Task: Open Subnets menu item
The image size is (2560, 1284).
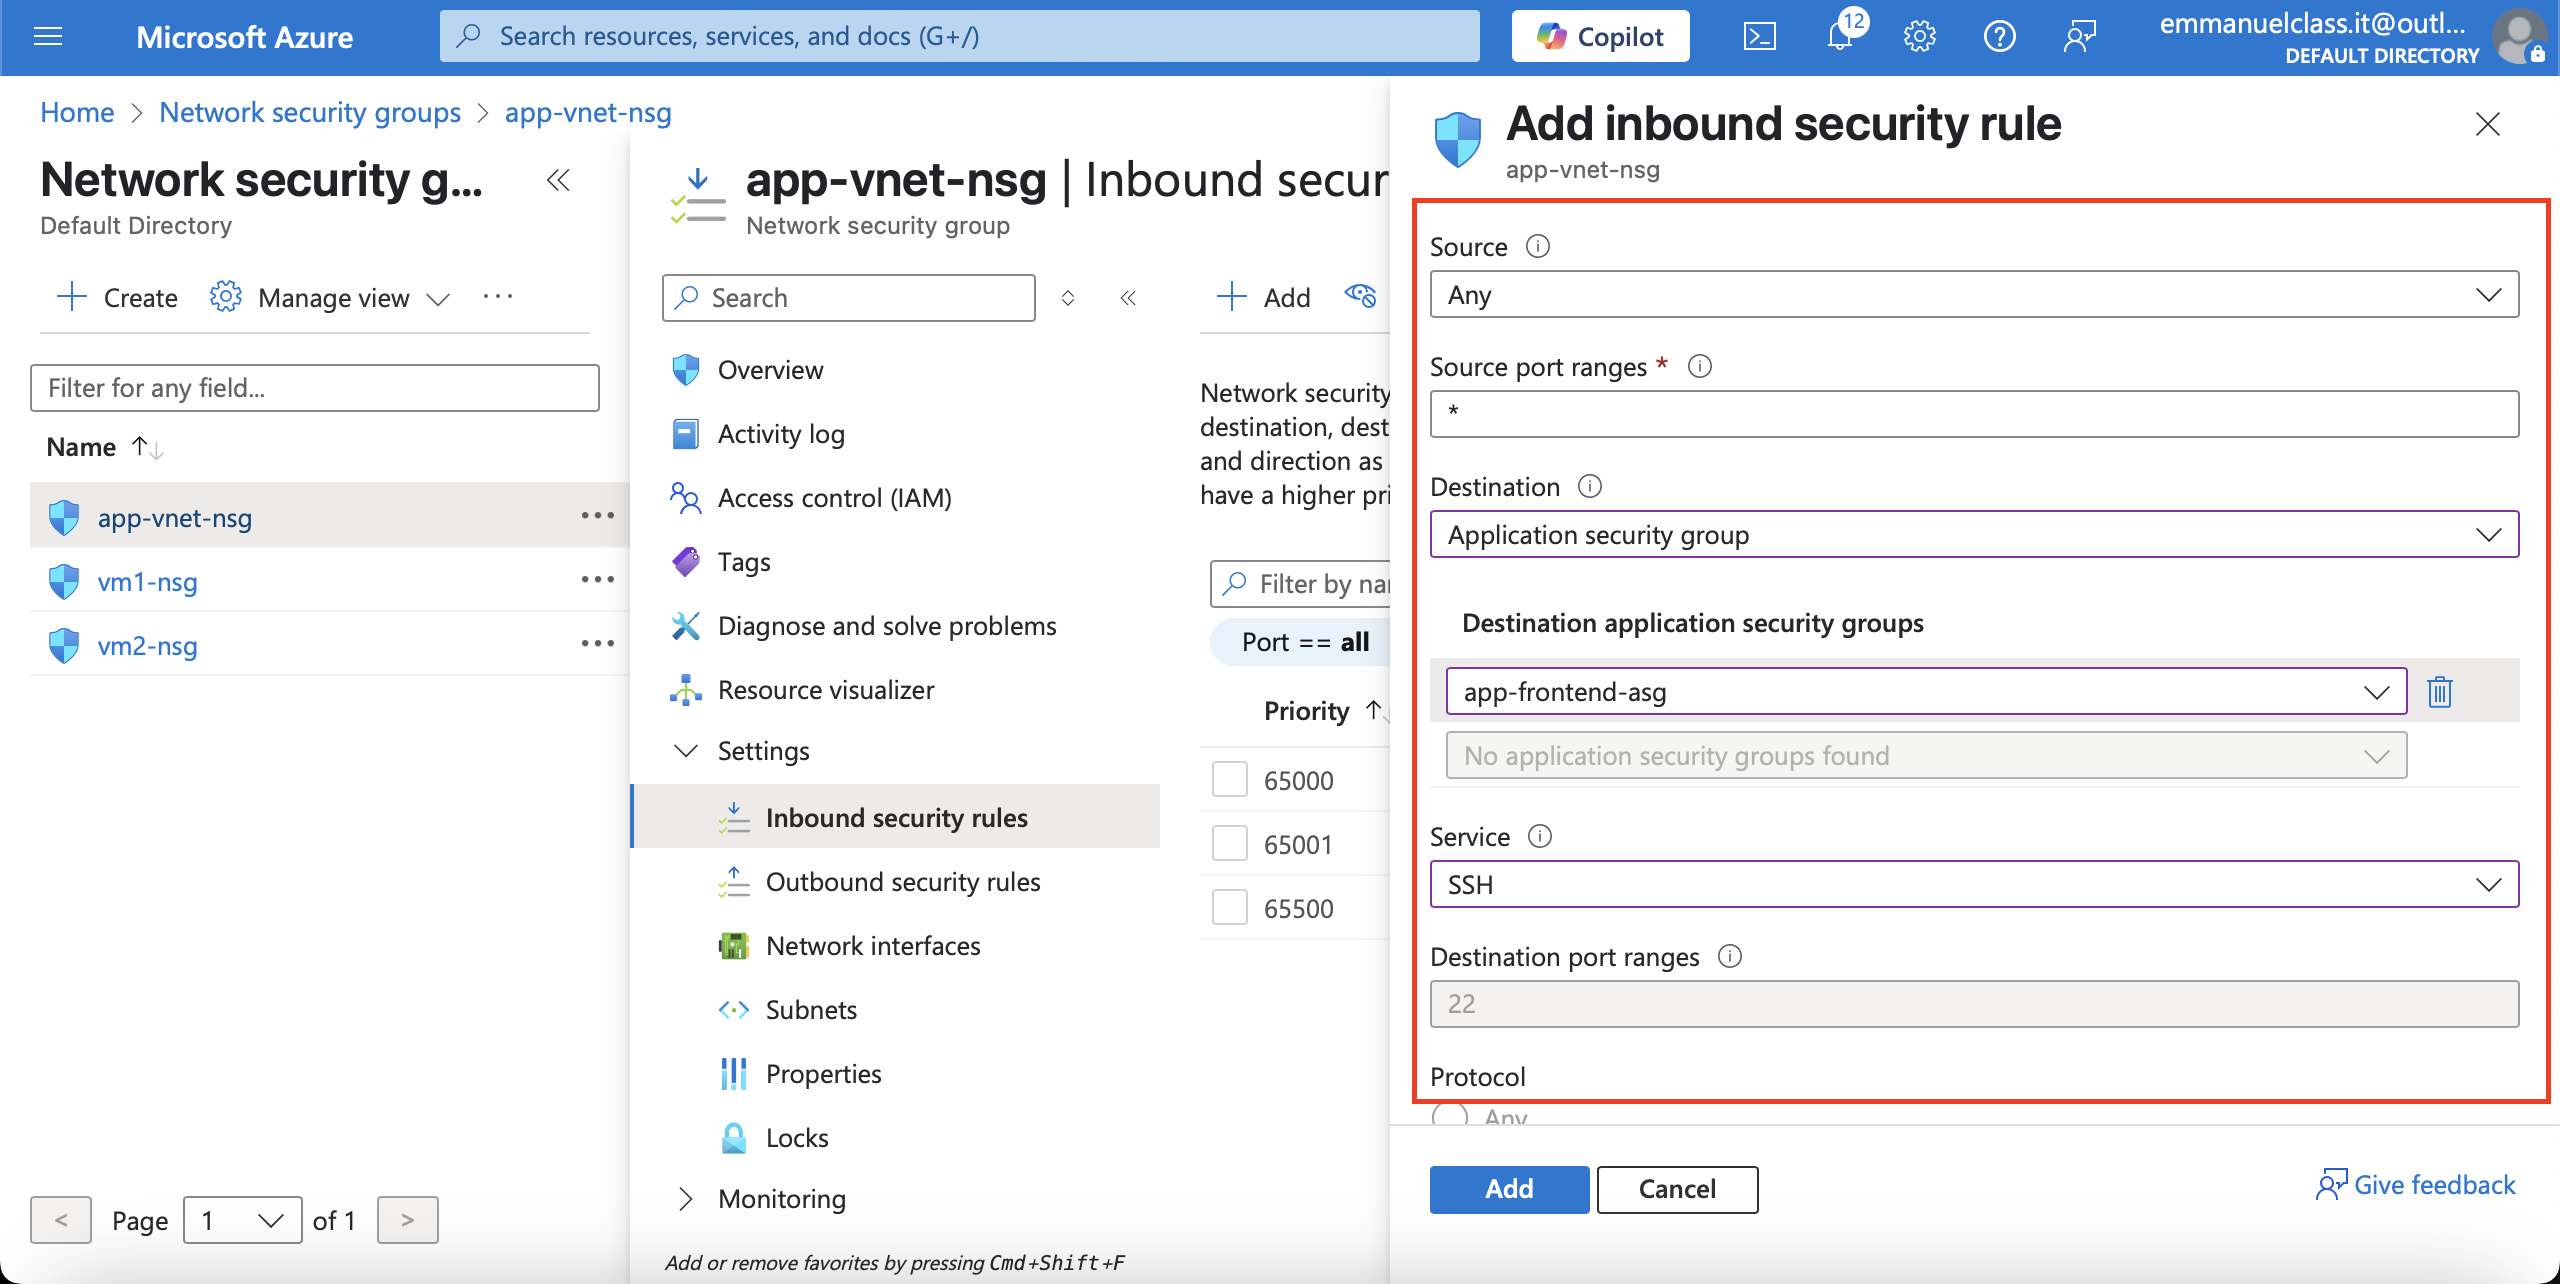Action: click(810, 1010)
